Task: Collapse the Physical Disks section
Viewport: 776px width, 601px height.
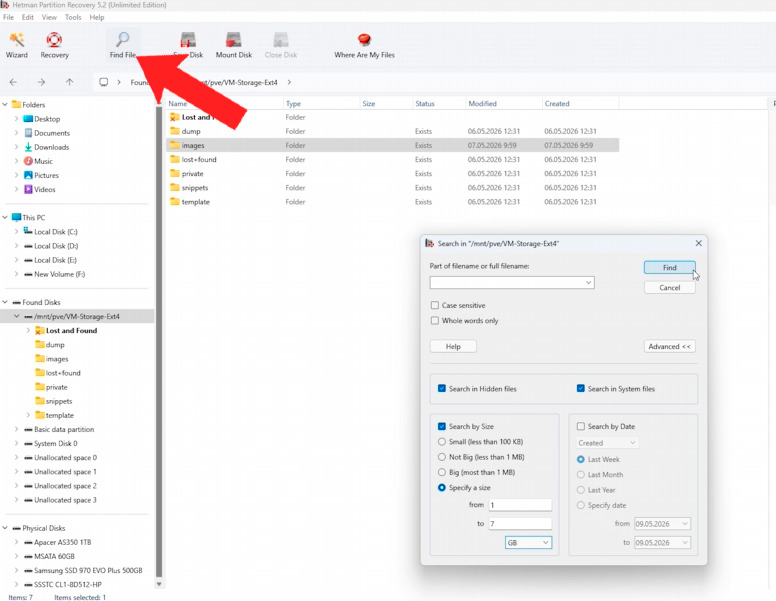Action: click(5, 528)
